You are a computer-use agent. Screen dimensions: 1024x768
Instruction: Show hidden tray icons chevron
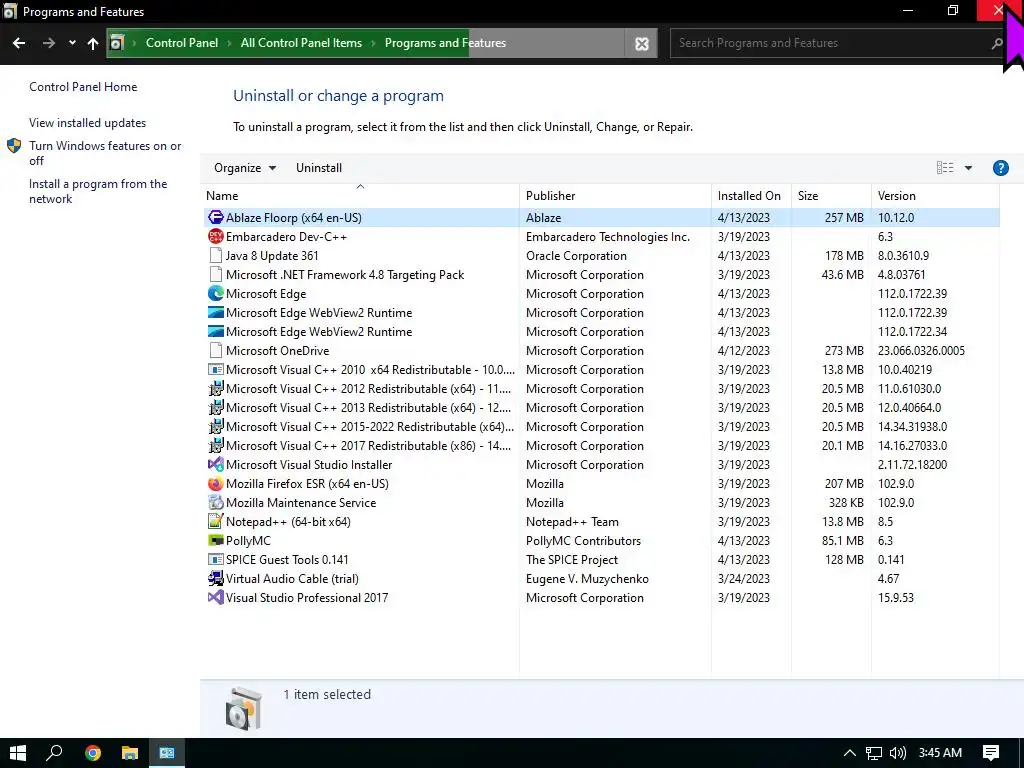pos(849,753)
